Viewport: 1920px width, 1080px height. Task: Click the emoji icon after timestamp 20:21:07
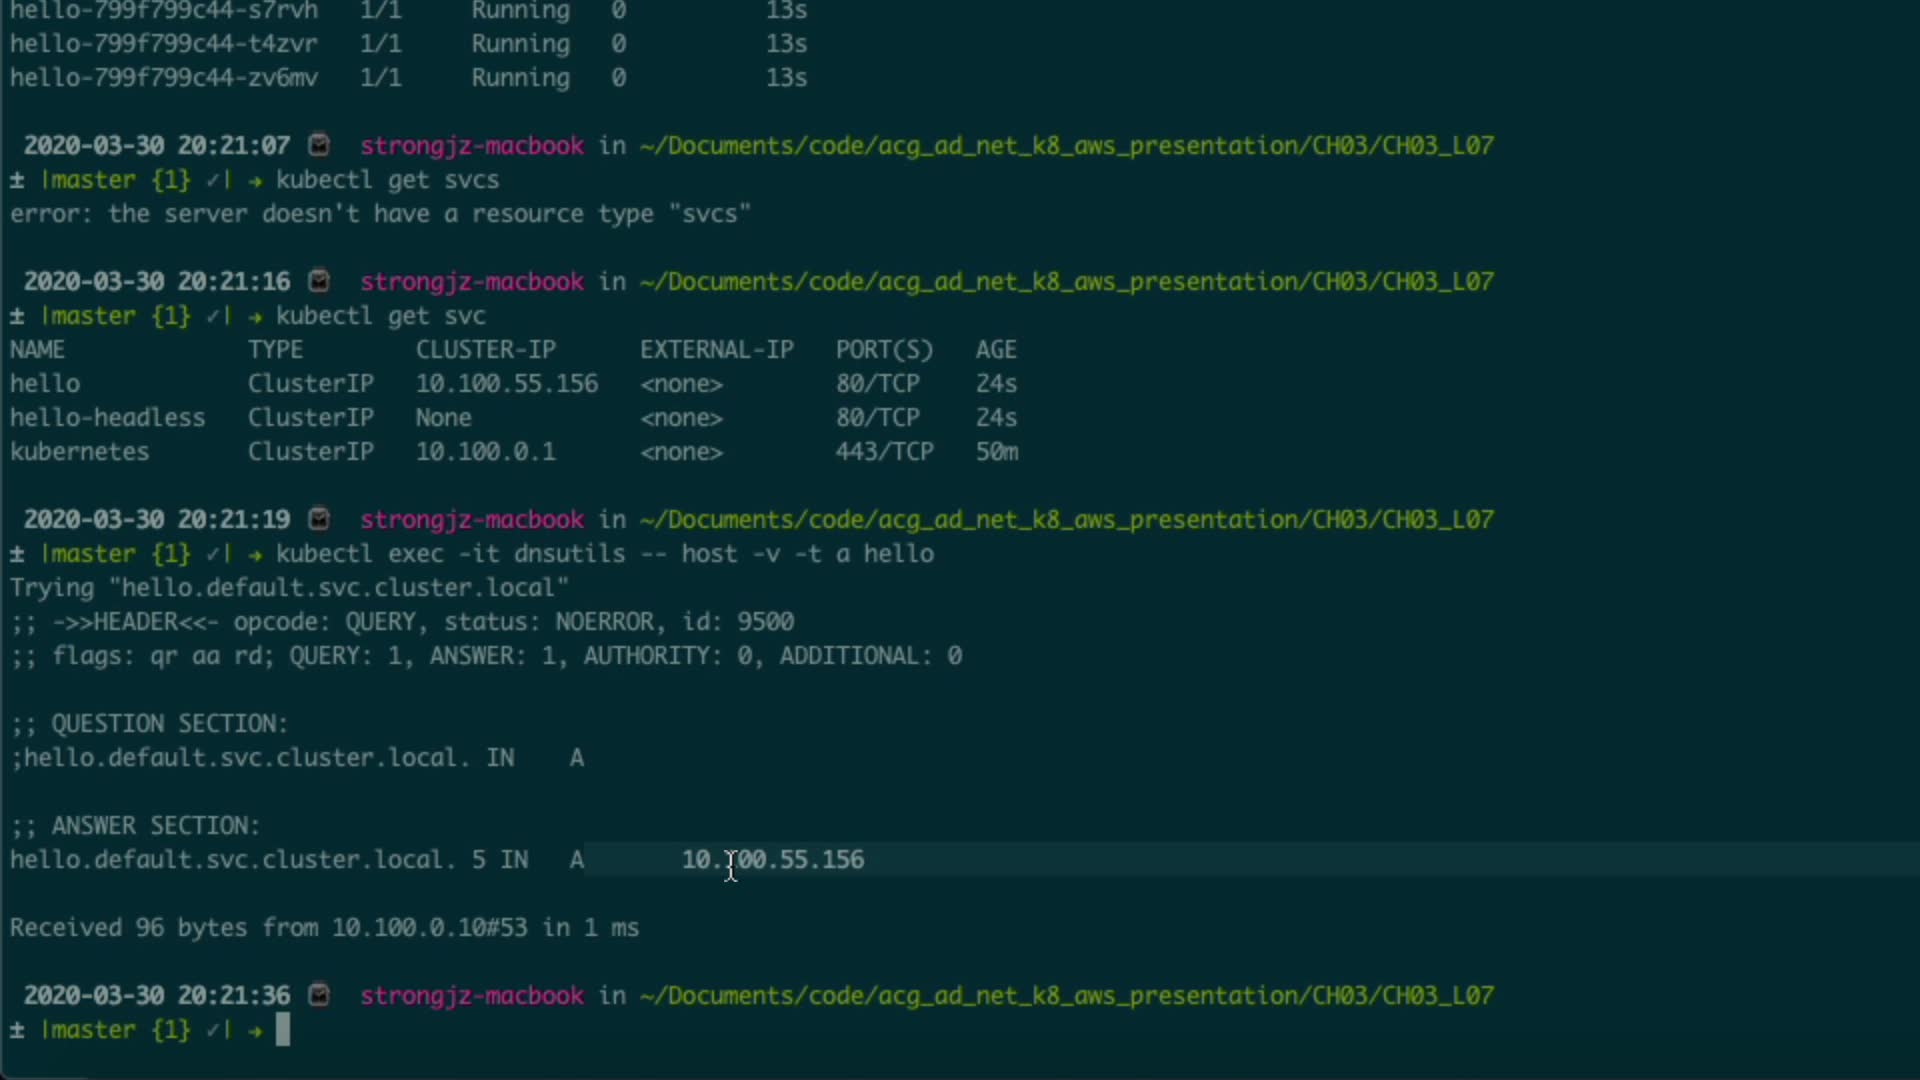coord(319,145)
